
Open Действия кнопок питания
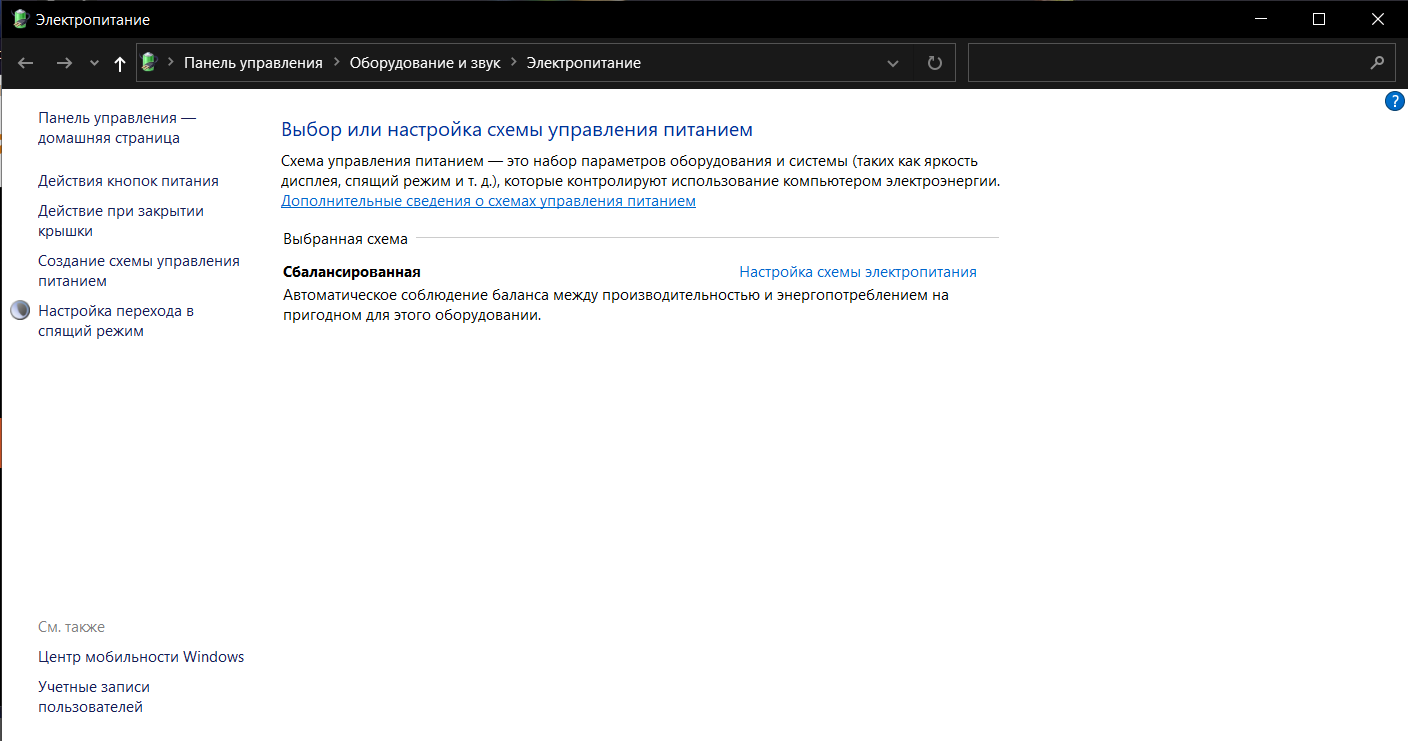(128, 181)
